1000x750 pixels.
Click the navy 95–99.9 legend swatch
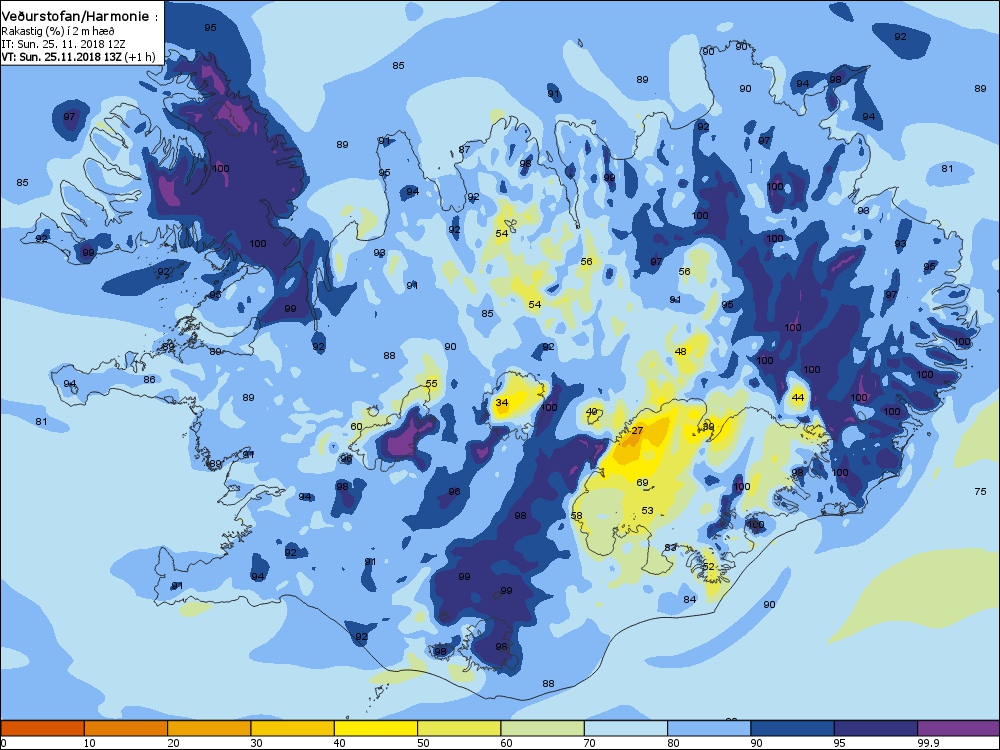[876, 728]
